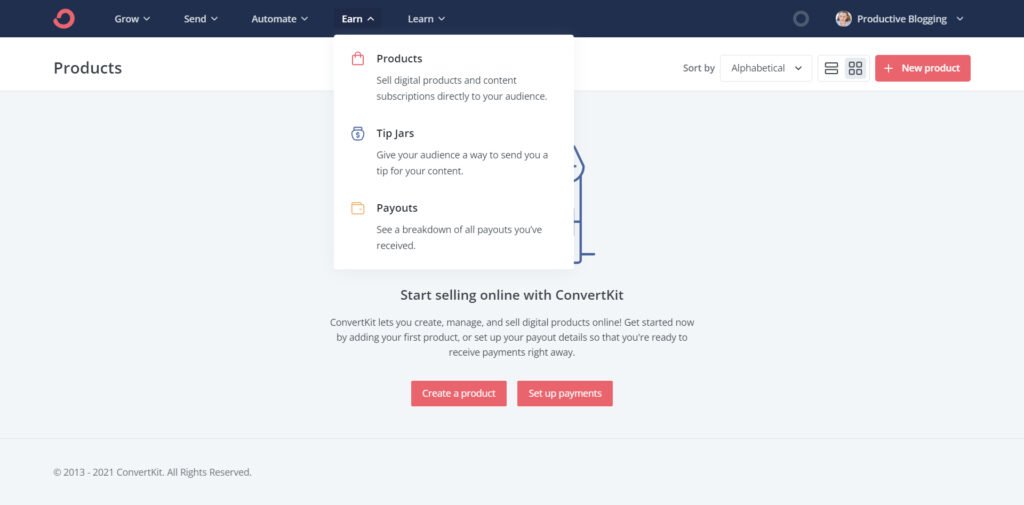Click 'Give your audience a way' description
1024x505 pixels.
pyautogui.click(x=462, y=163)
